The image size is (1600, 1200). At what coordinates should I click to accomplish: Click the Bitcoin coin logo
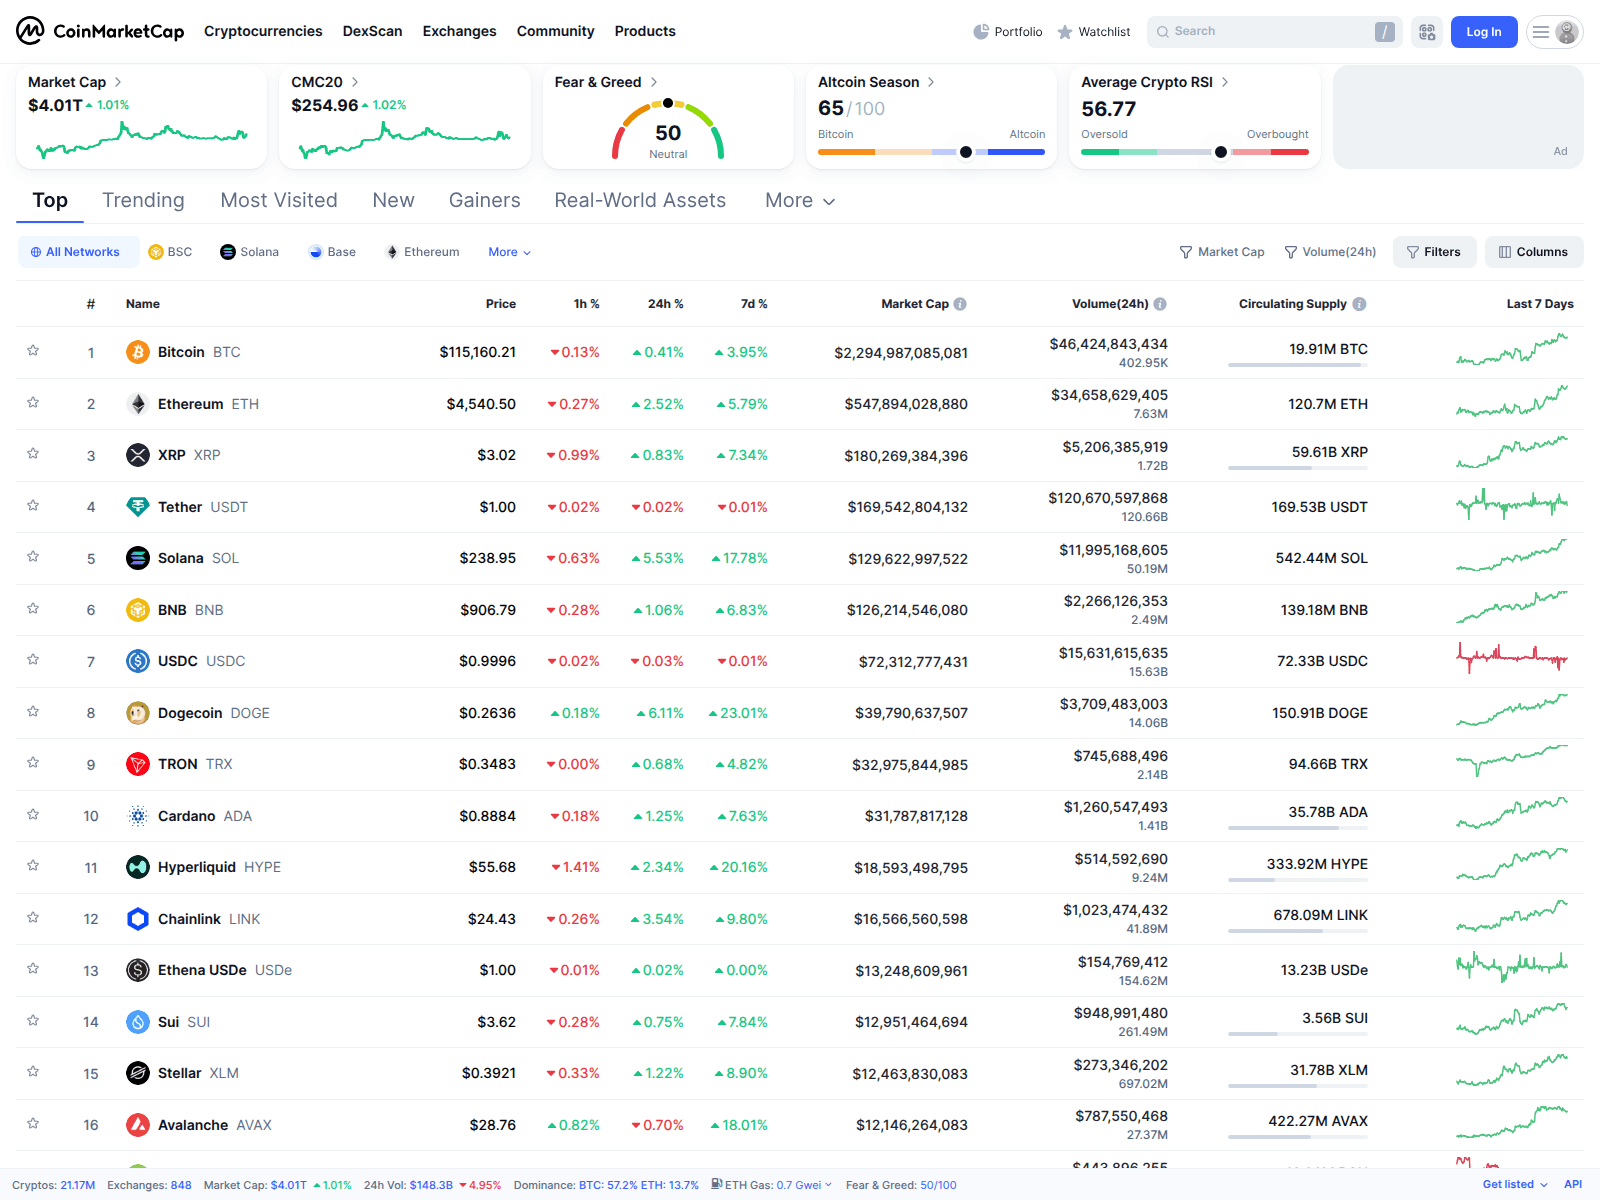click(x=138, y=352)
